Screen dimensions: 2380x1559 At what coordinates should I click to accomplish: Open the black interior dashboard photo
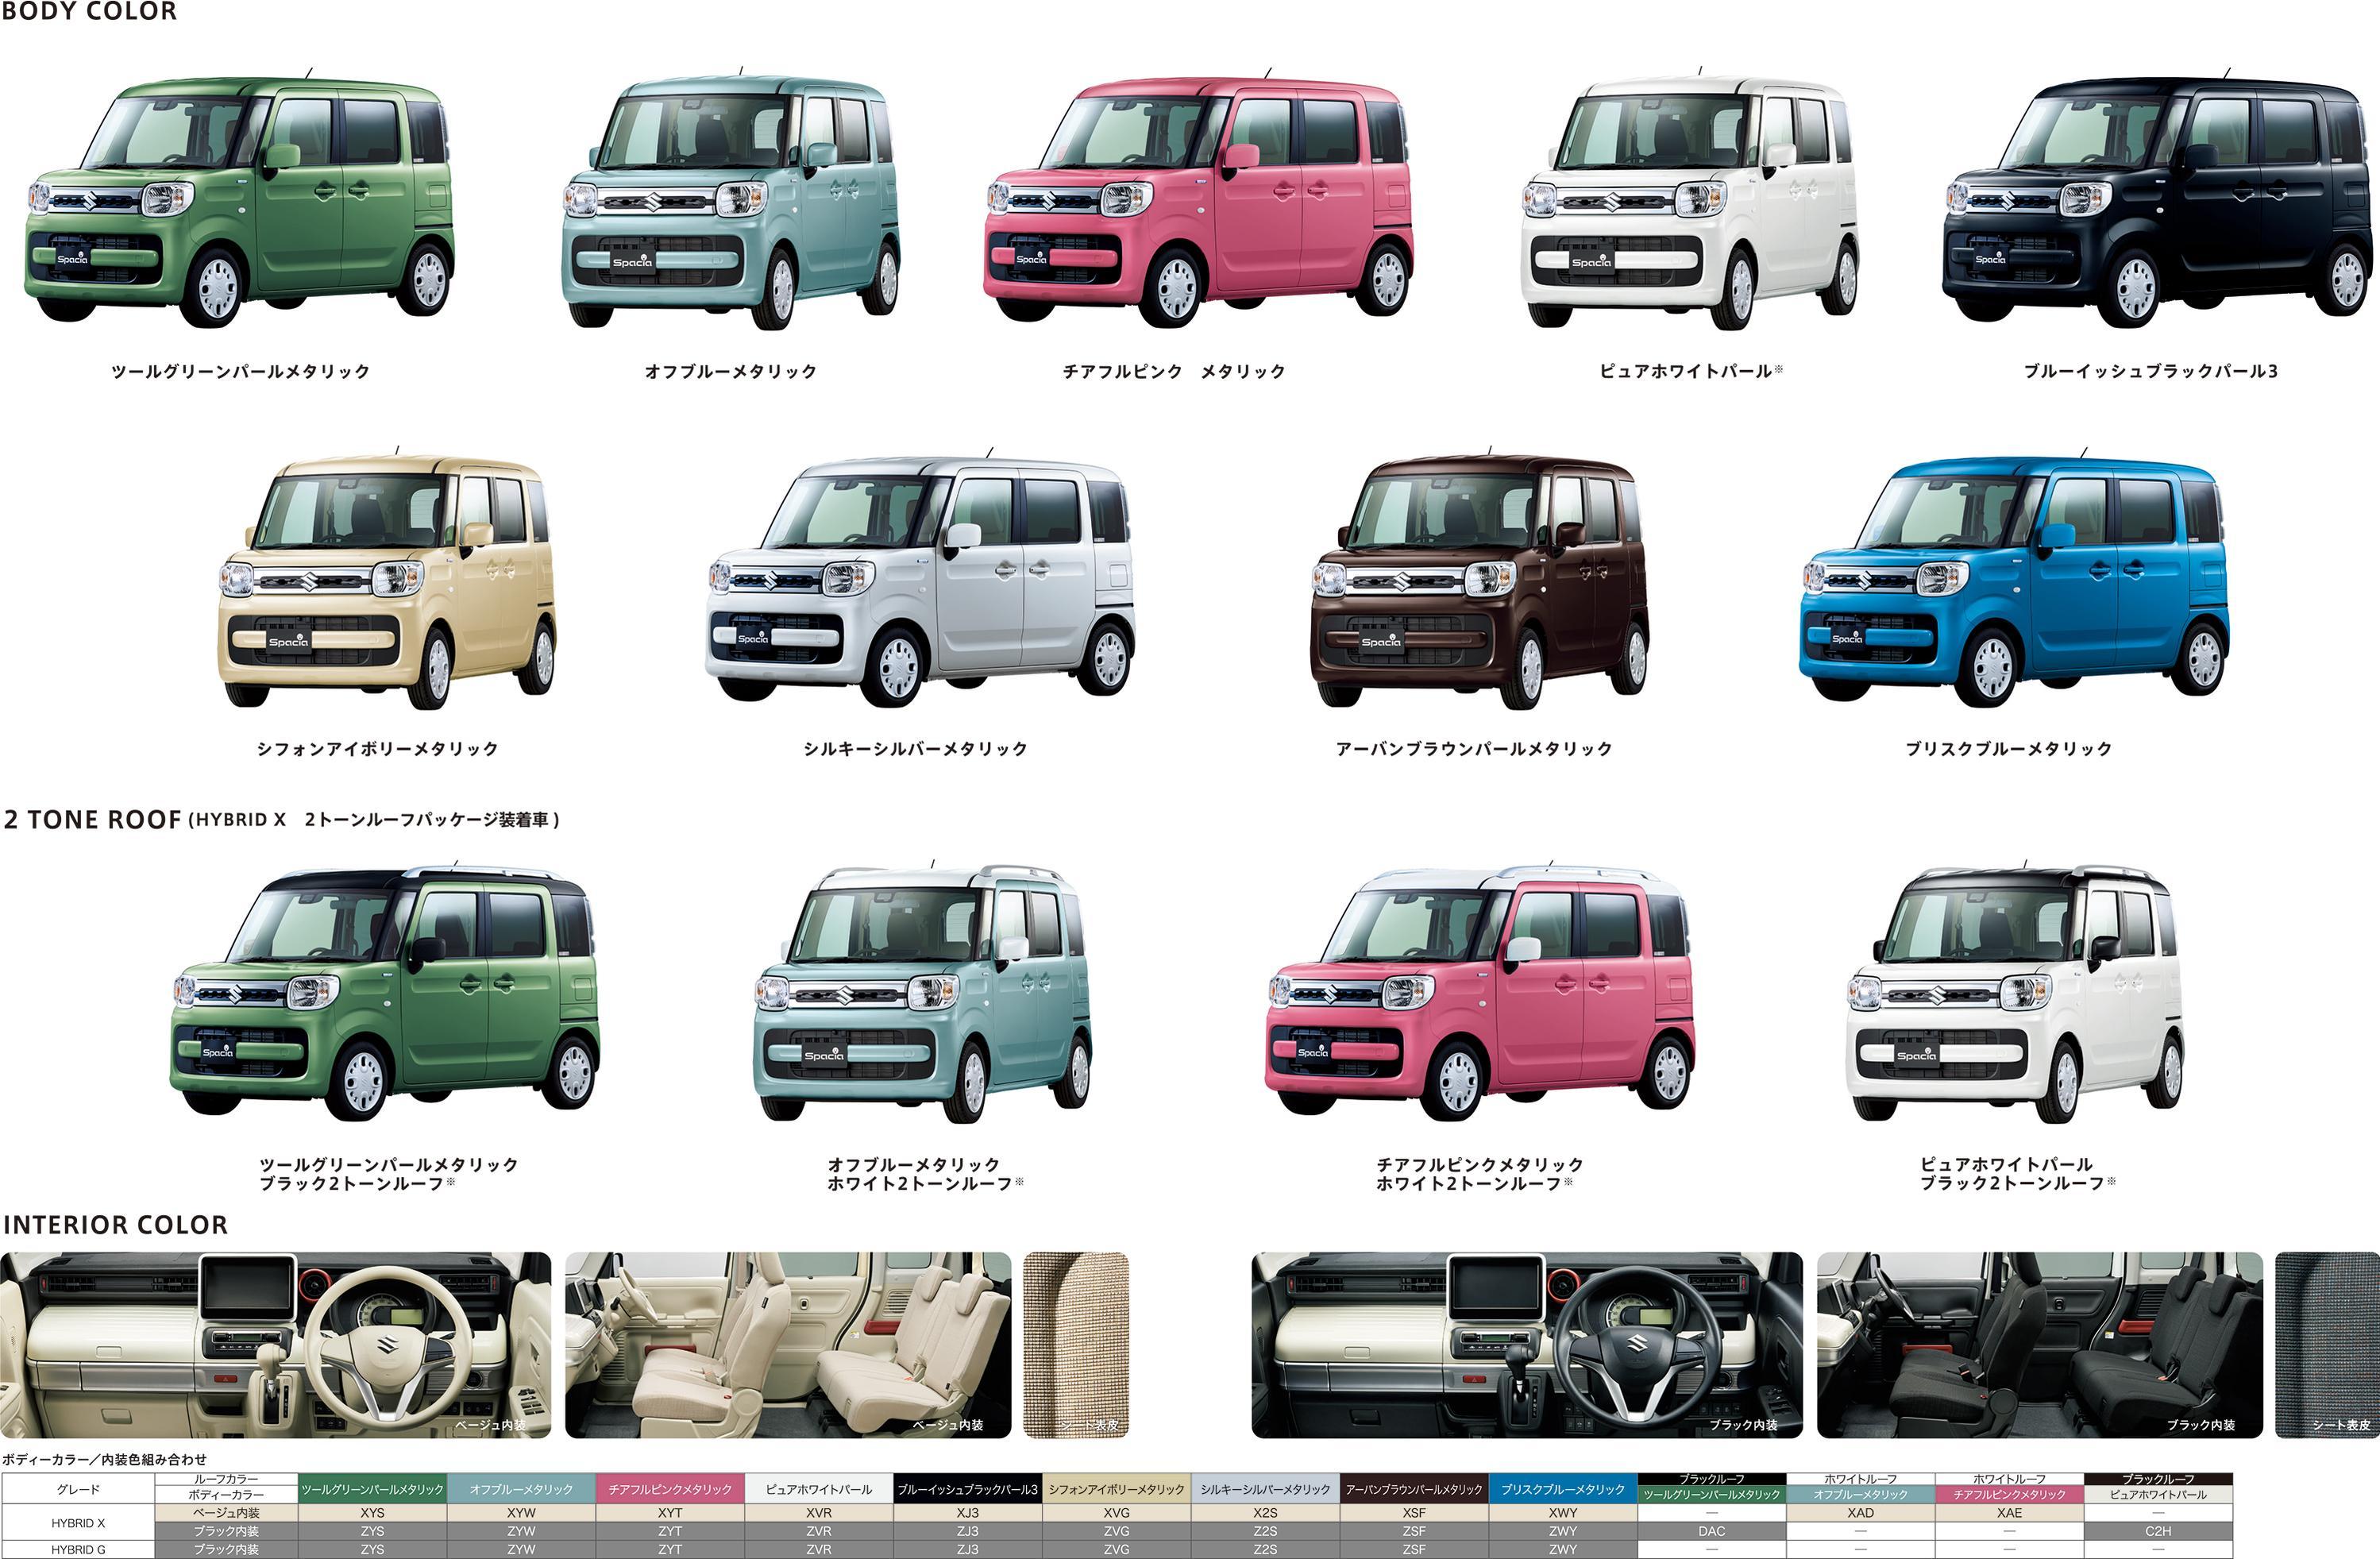(1527, 1345)
